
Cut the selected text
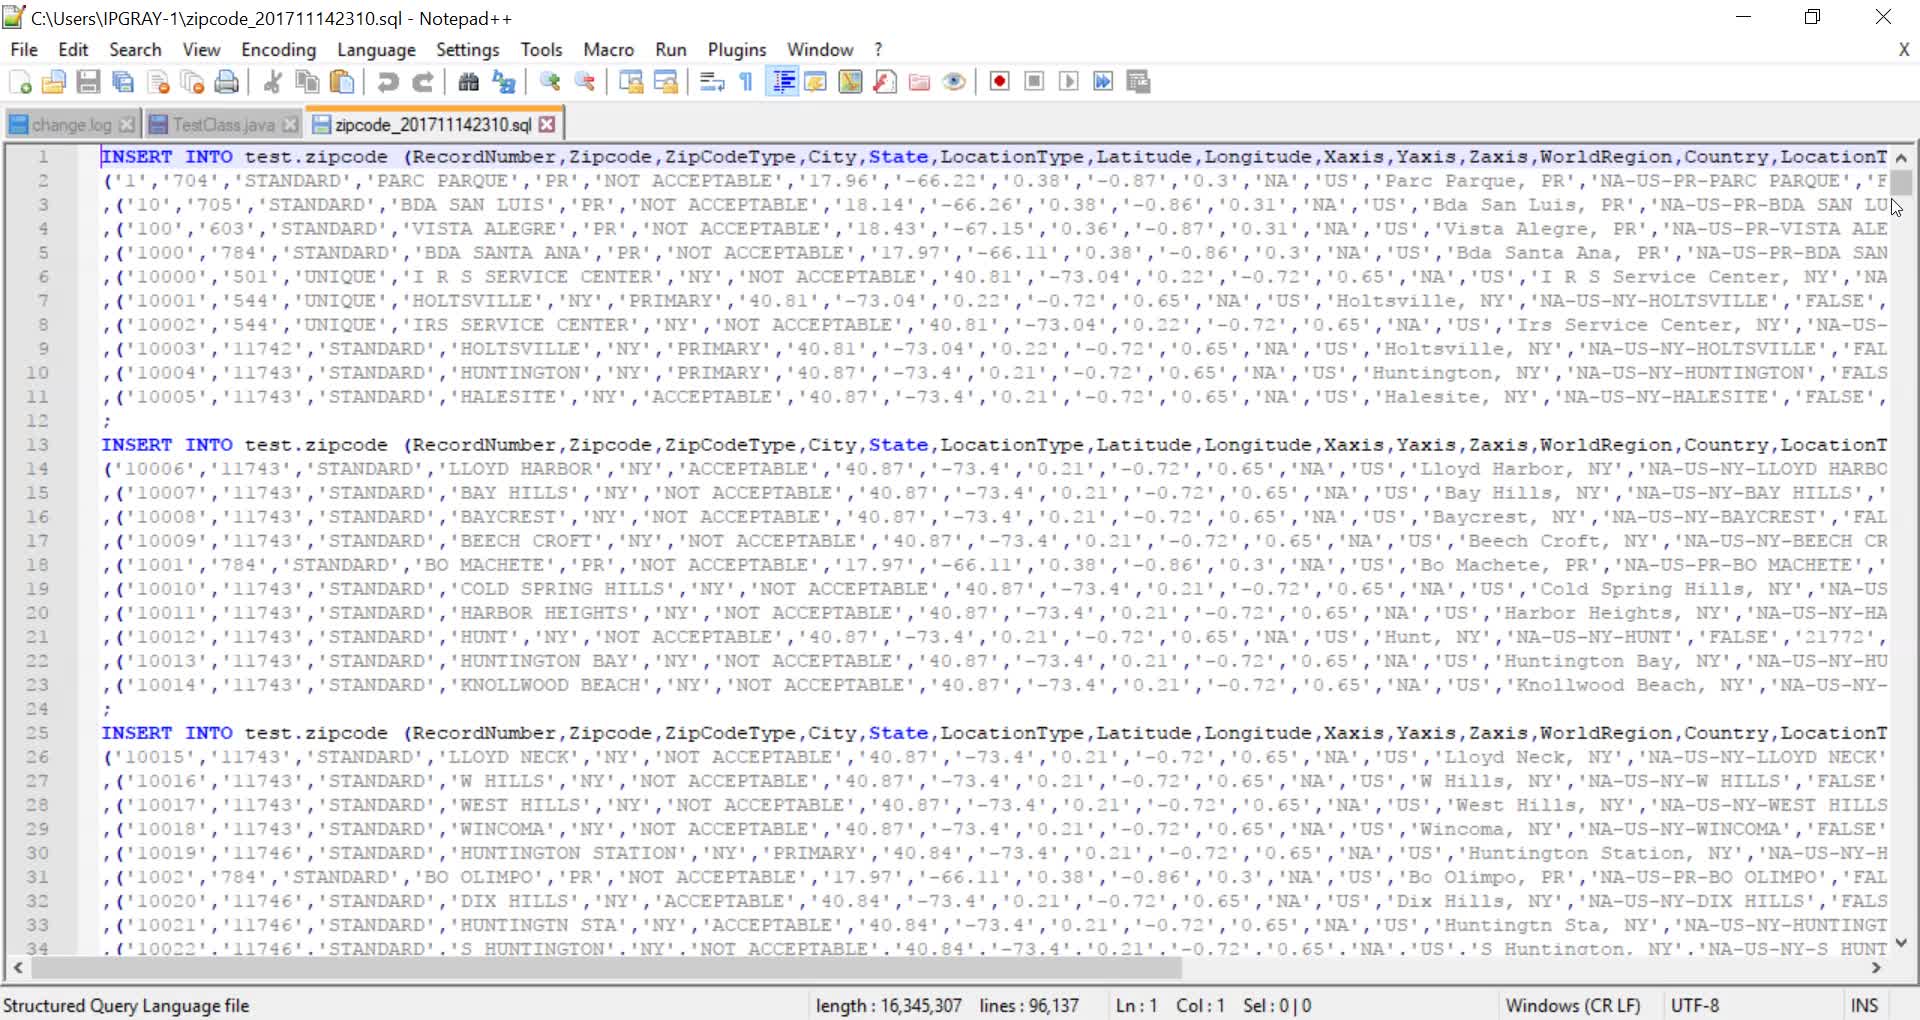point(271,81)
